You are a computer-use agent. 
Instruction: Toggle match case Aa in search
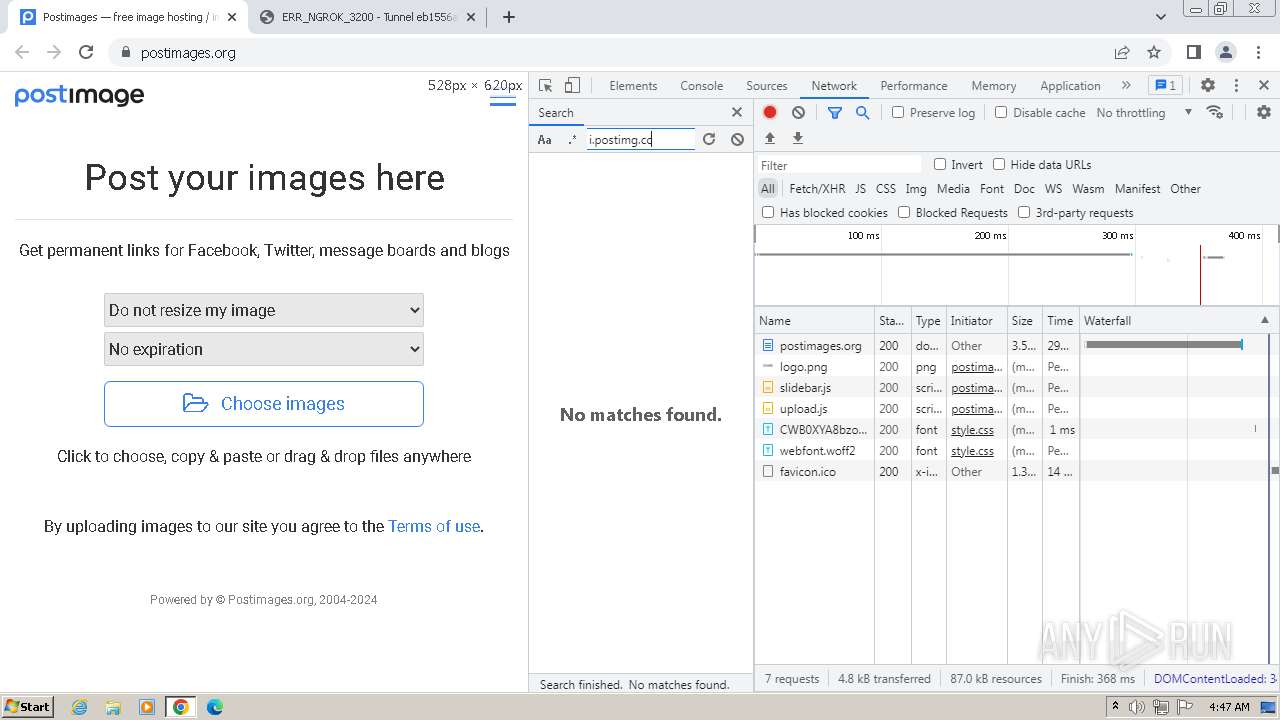pyautogui.click(x=545, y=140)
